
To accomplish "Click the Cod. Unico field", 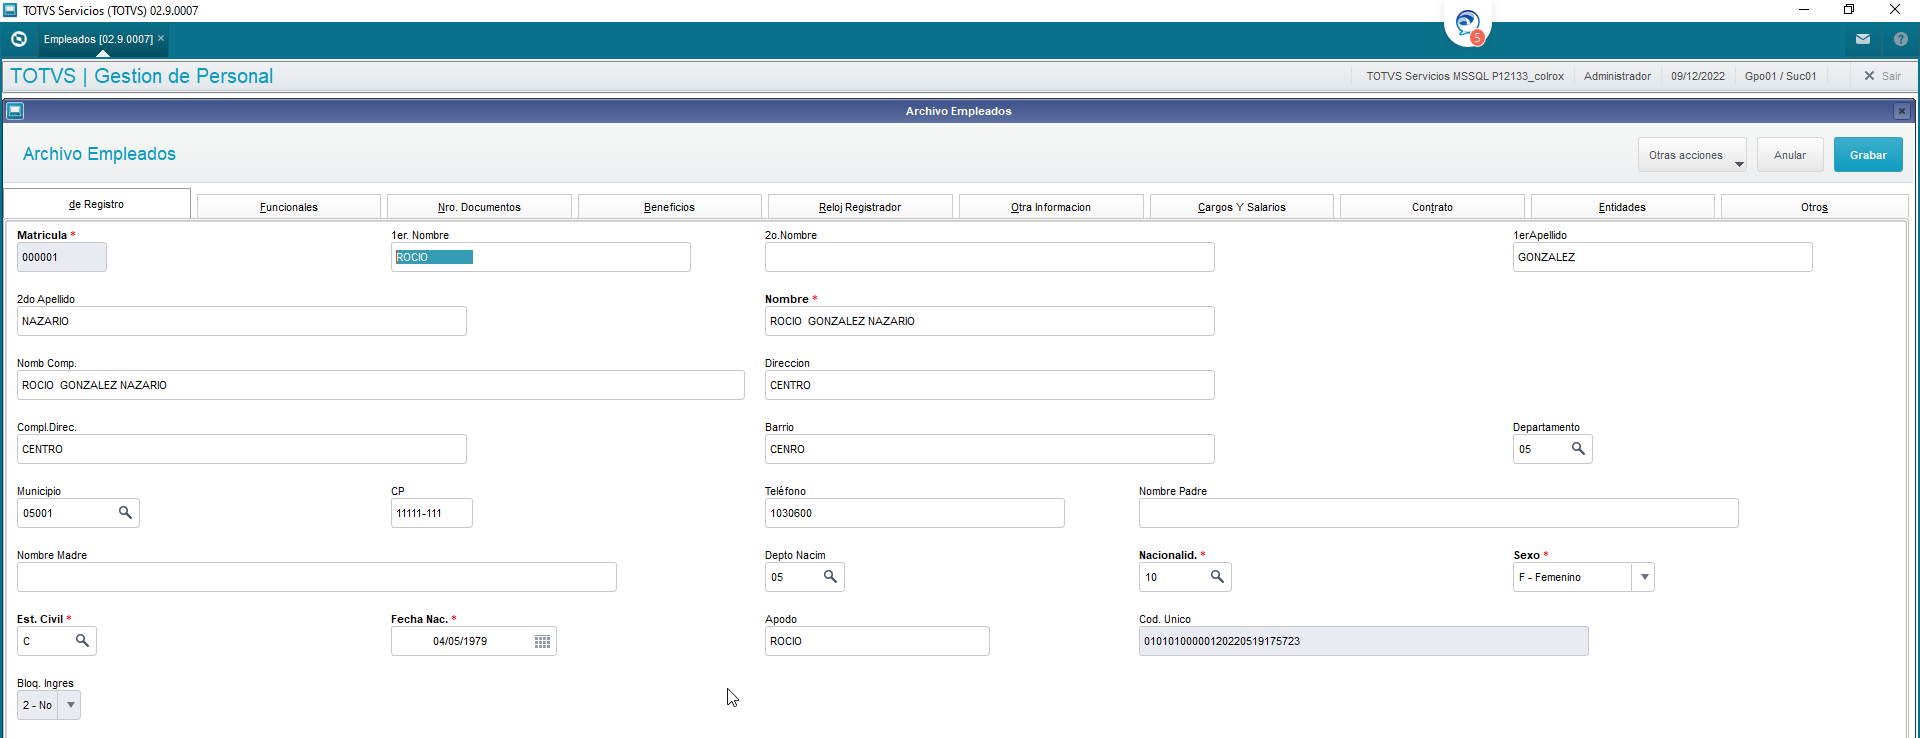I will tap(1364, 641).
